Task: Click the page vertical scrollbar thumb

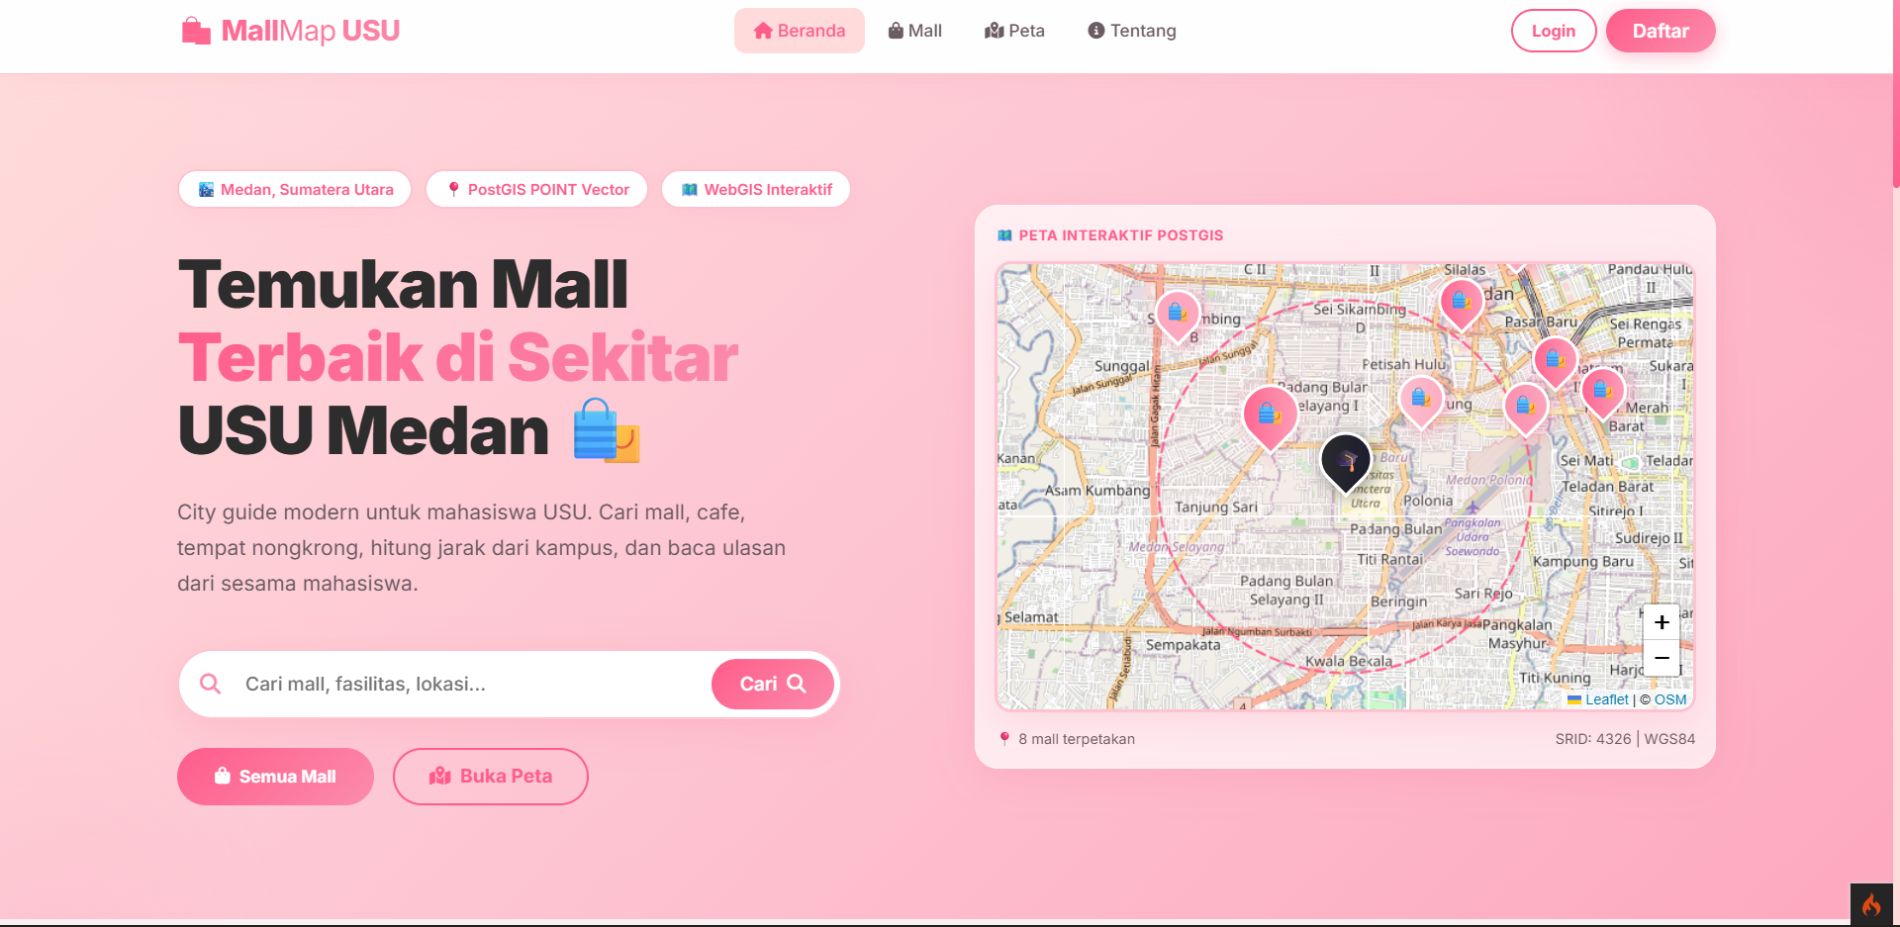Action: pos(1895,93)
